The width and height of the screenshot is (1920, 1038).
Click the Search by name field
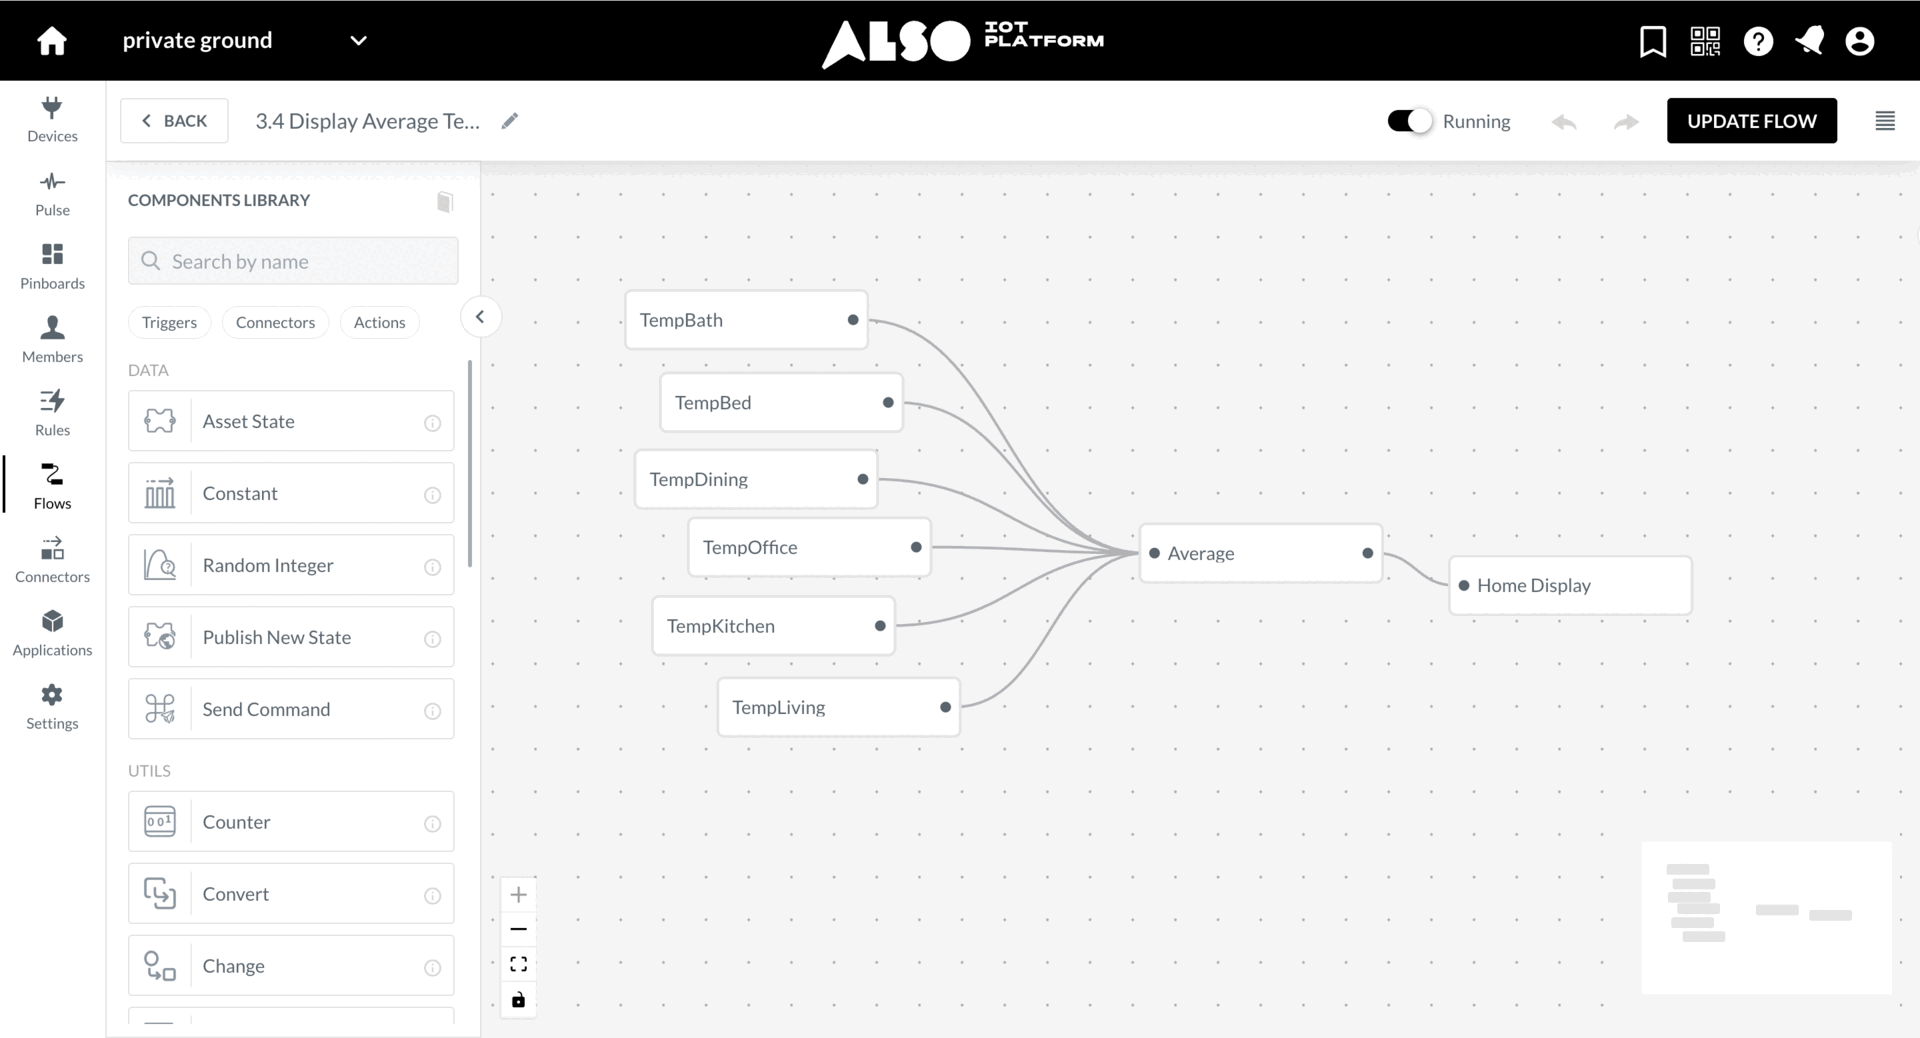click(293, 261)
